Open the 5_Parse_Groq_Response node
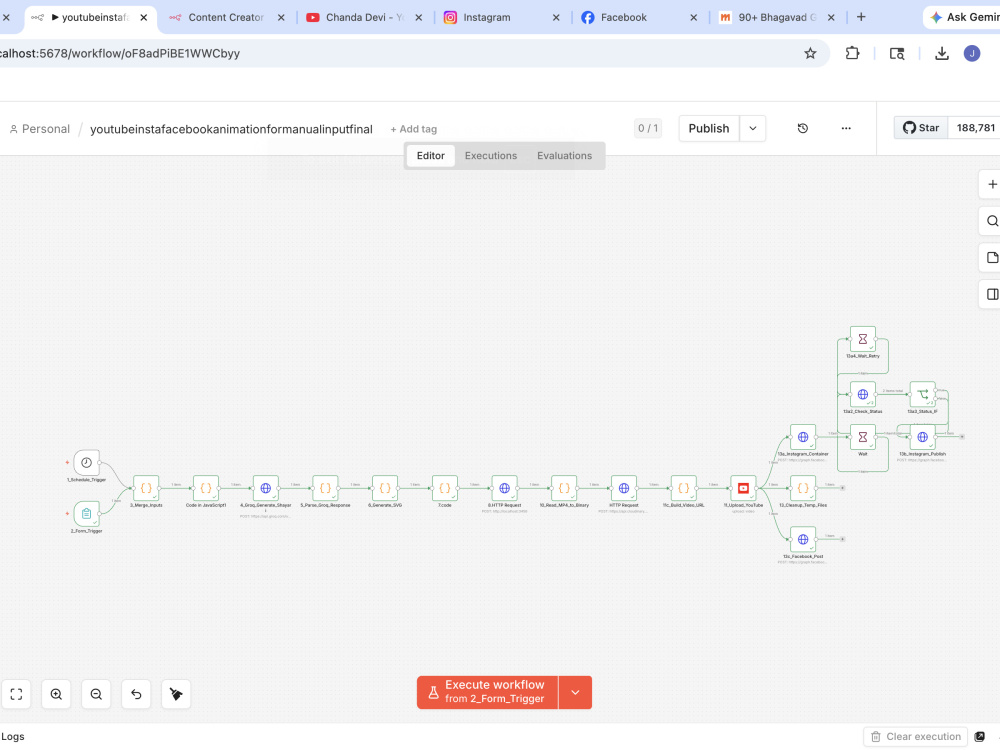 coord(325,488)
